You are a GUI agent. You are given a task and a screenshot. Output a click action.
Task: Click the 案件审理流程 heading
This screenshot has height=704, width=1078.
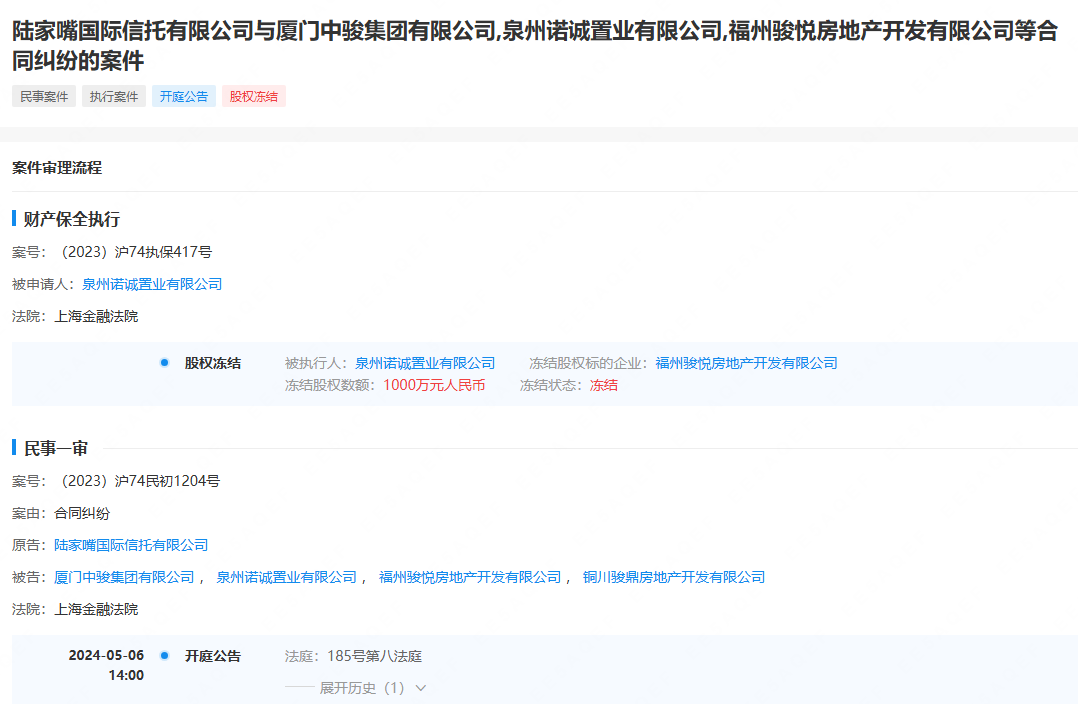pyautogui.click(x=57, y=168)
